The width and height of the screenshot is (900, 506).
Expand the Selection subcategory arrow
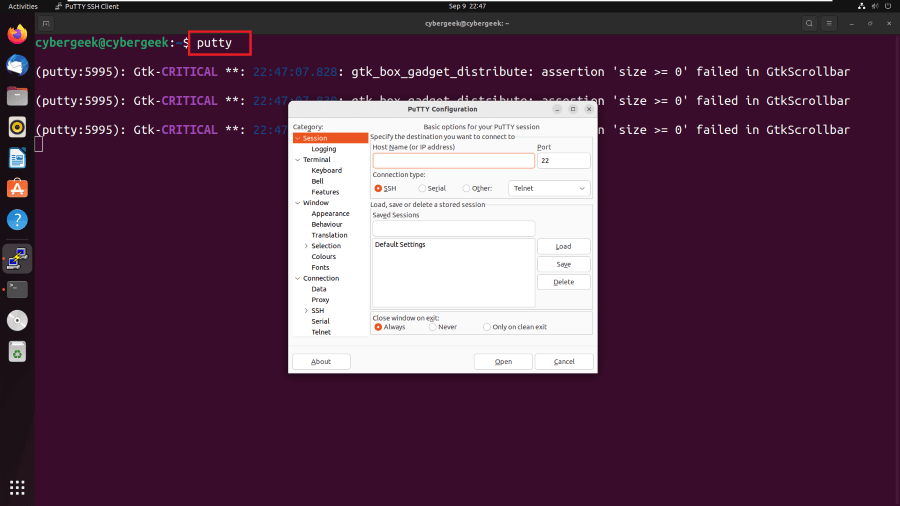pyautogui.click(x=306, y=246)
